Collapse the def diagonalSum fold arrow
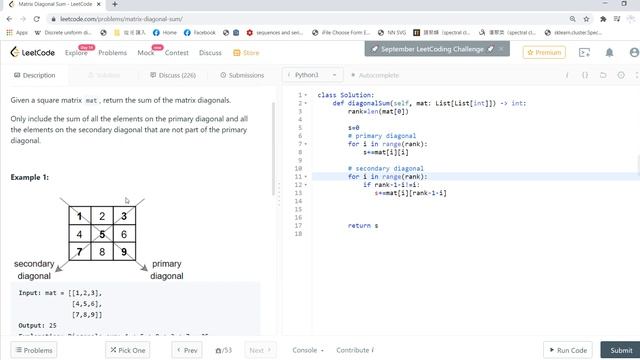 [x=306, y=103]
